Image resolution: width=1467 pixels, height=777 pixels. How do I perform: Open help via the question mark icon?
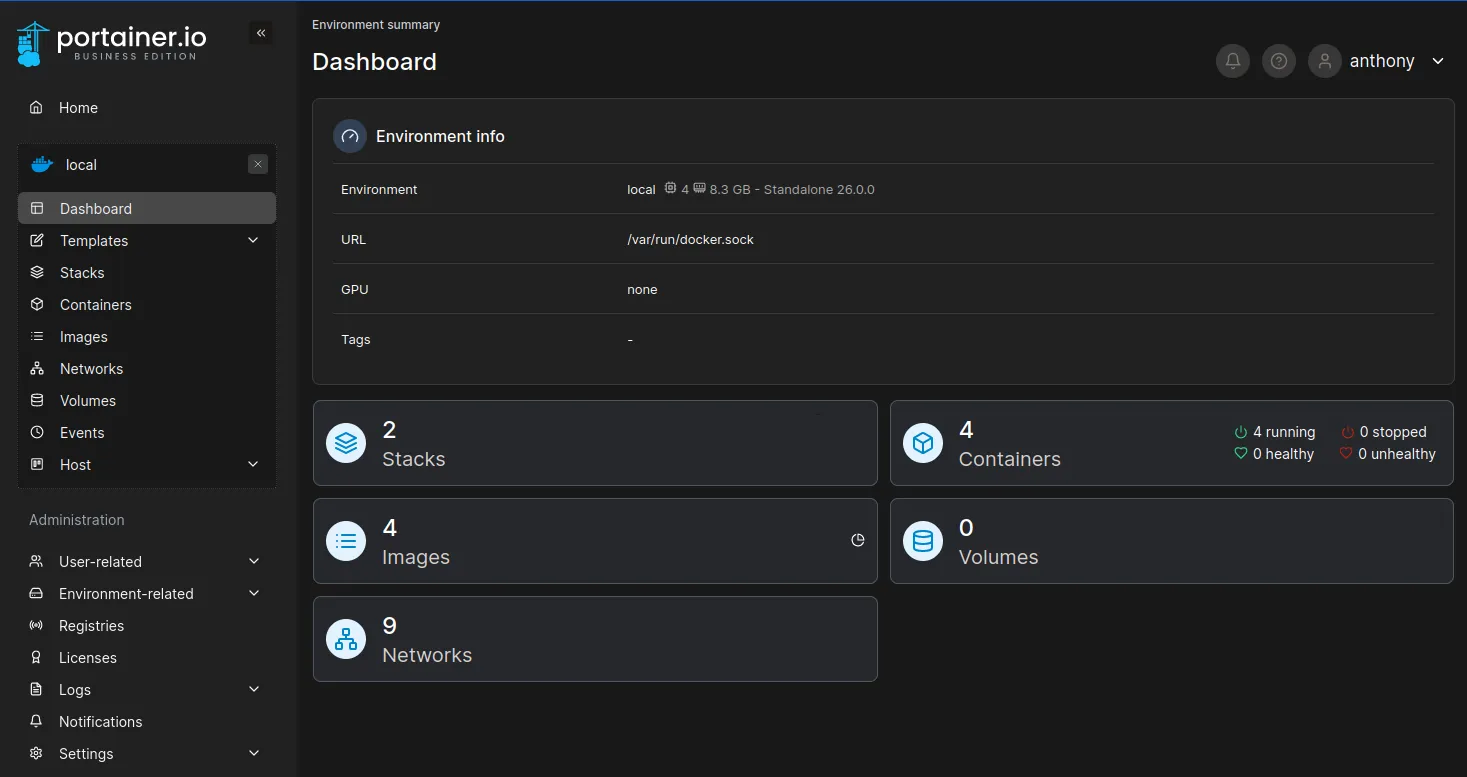coord(1278,61)
